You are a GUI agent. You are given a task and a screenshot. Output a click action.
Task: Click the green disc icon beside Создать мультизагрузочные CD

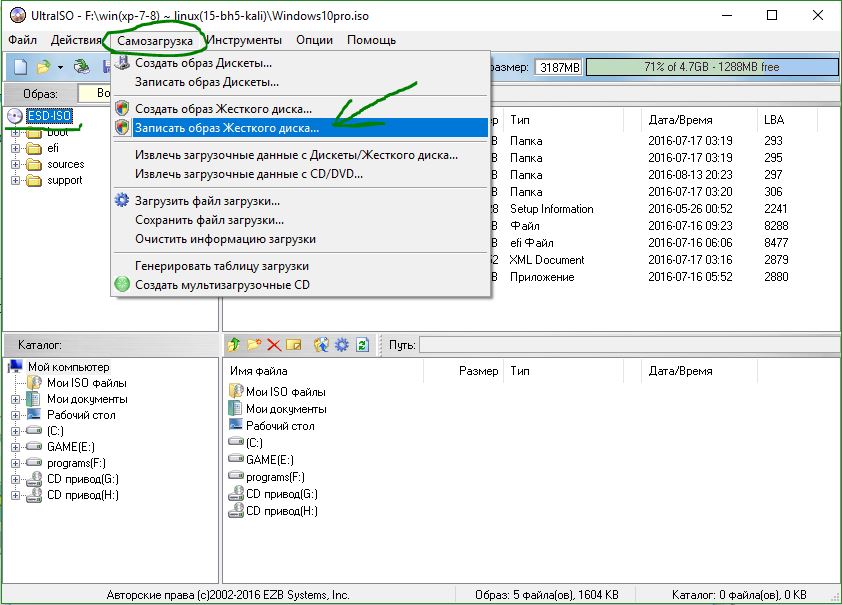[122, 285]
